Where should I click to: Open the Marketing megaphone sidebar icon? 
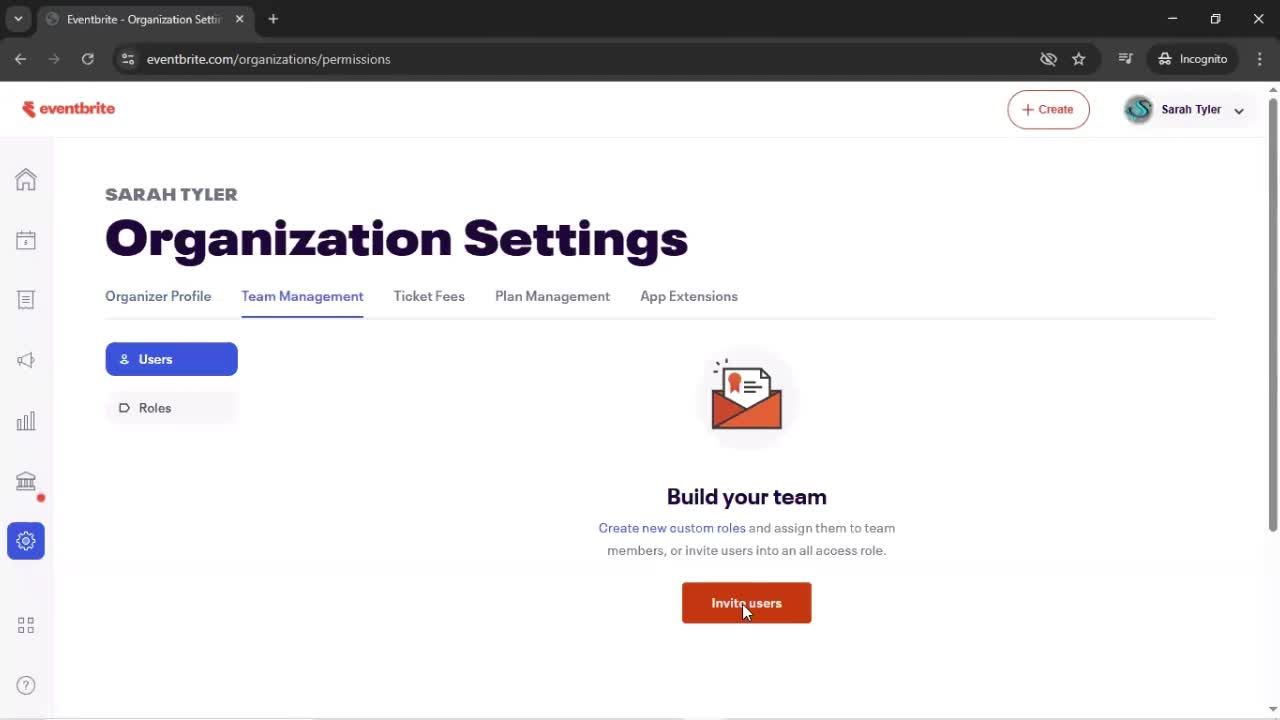click(26, 360)
